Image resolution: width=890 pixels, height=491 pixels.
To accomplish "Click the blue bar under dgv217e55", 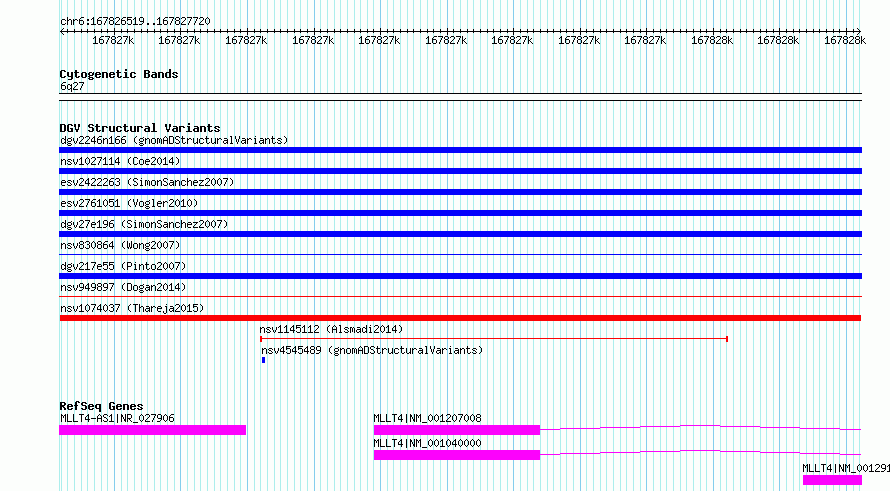I will pos(460,276).
